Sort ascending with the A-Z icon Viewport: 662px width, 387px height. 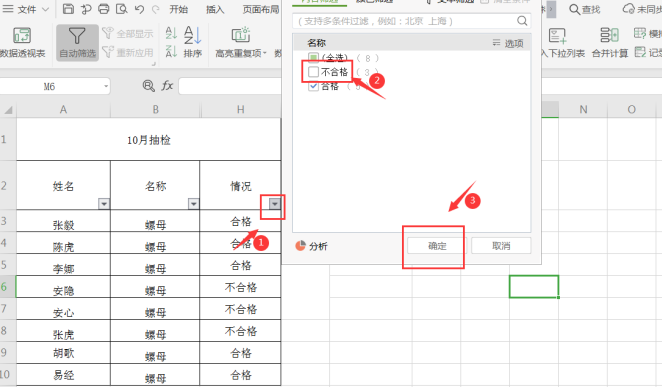(x=171, y=32)
